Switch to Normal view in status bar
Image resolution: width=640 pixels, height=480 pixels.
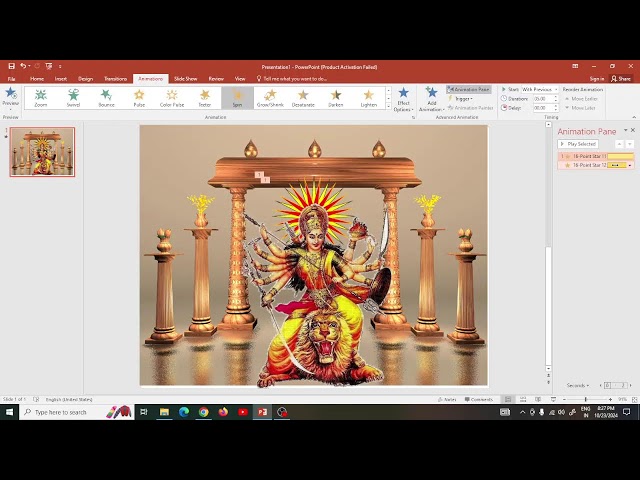coord(508,399)
